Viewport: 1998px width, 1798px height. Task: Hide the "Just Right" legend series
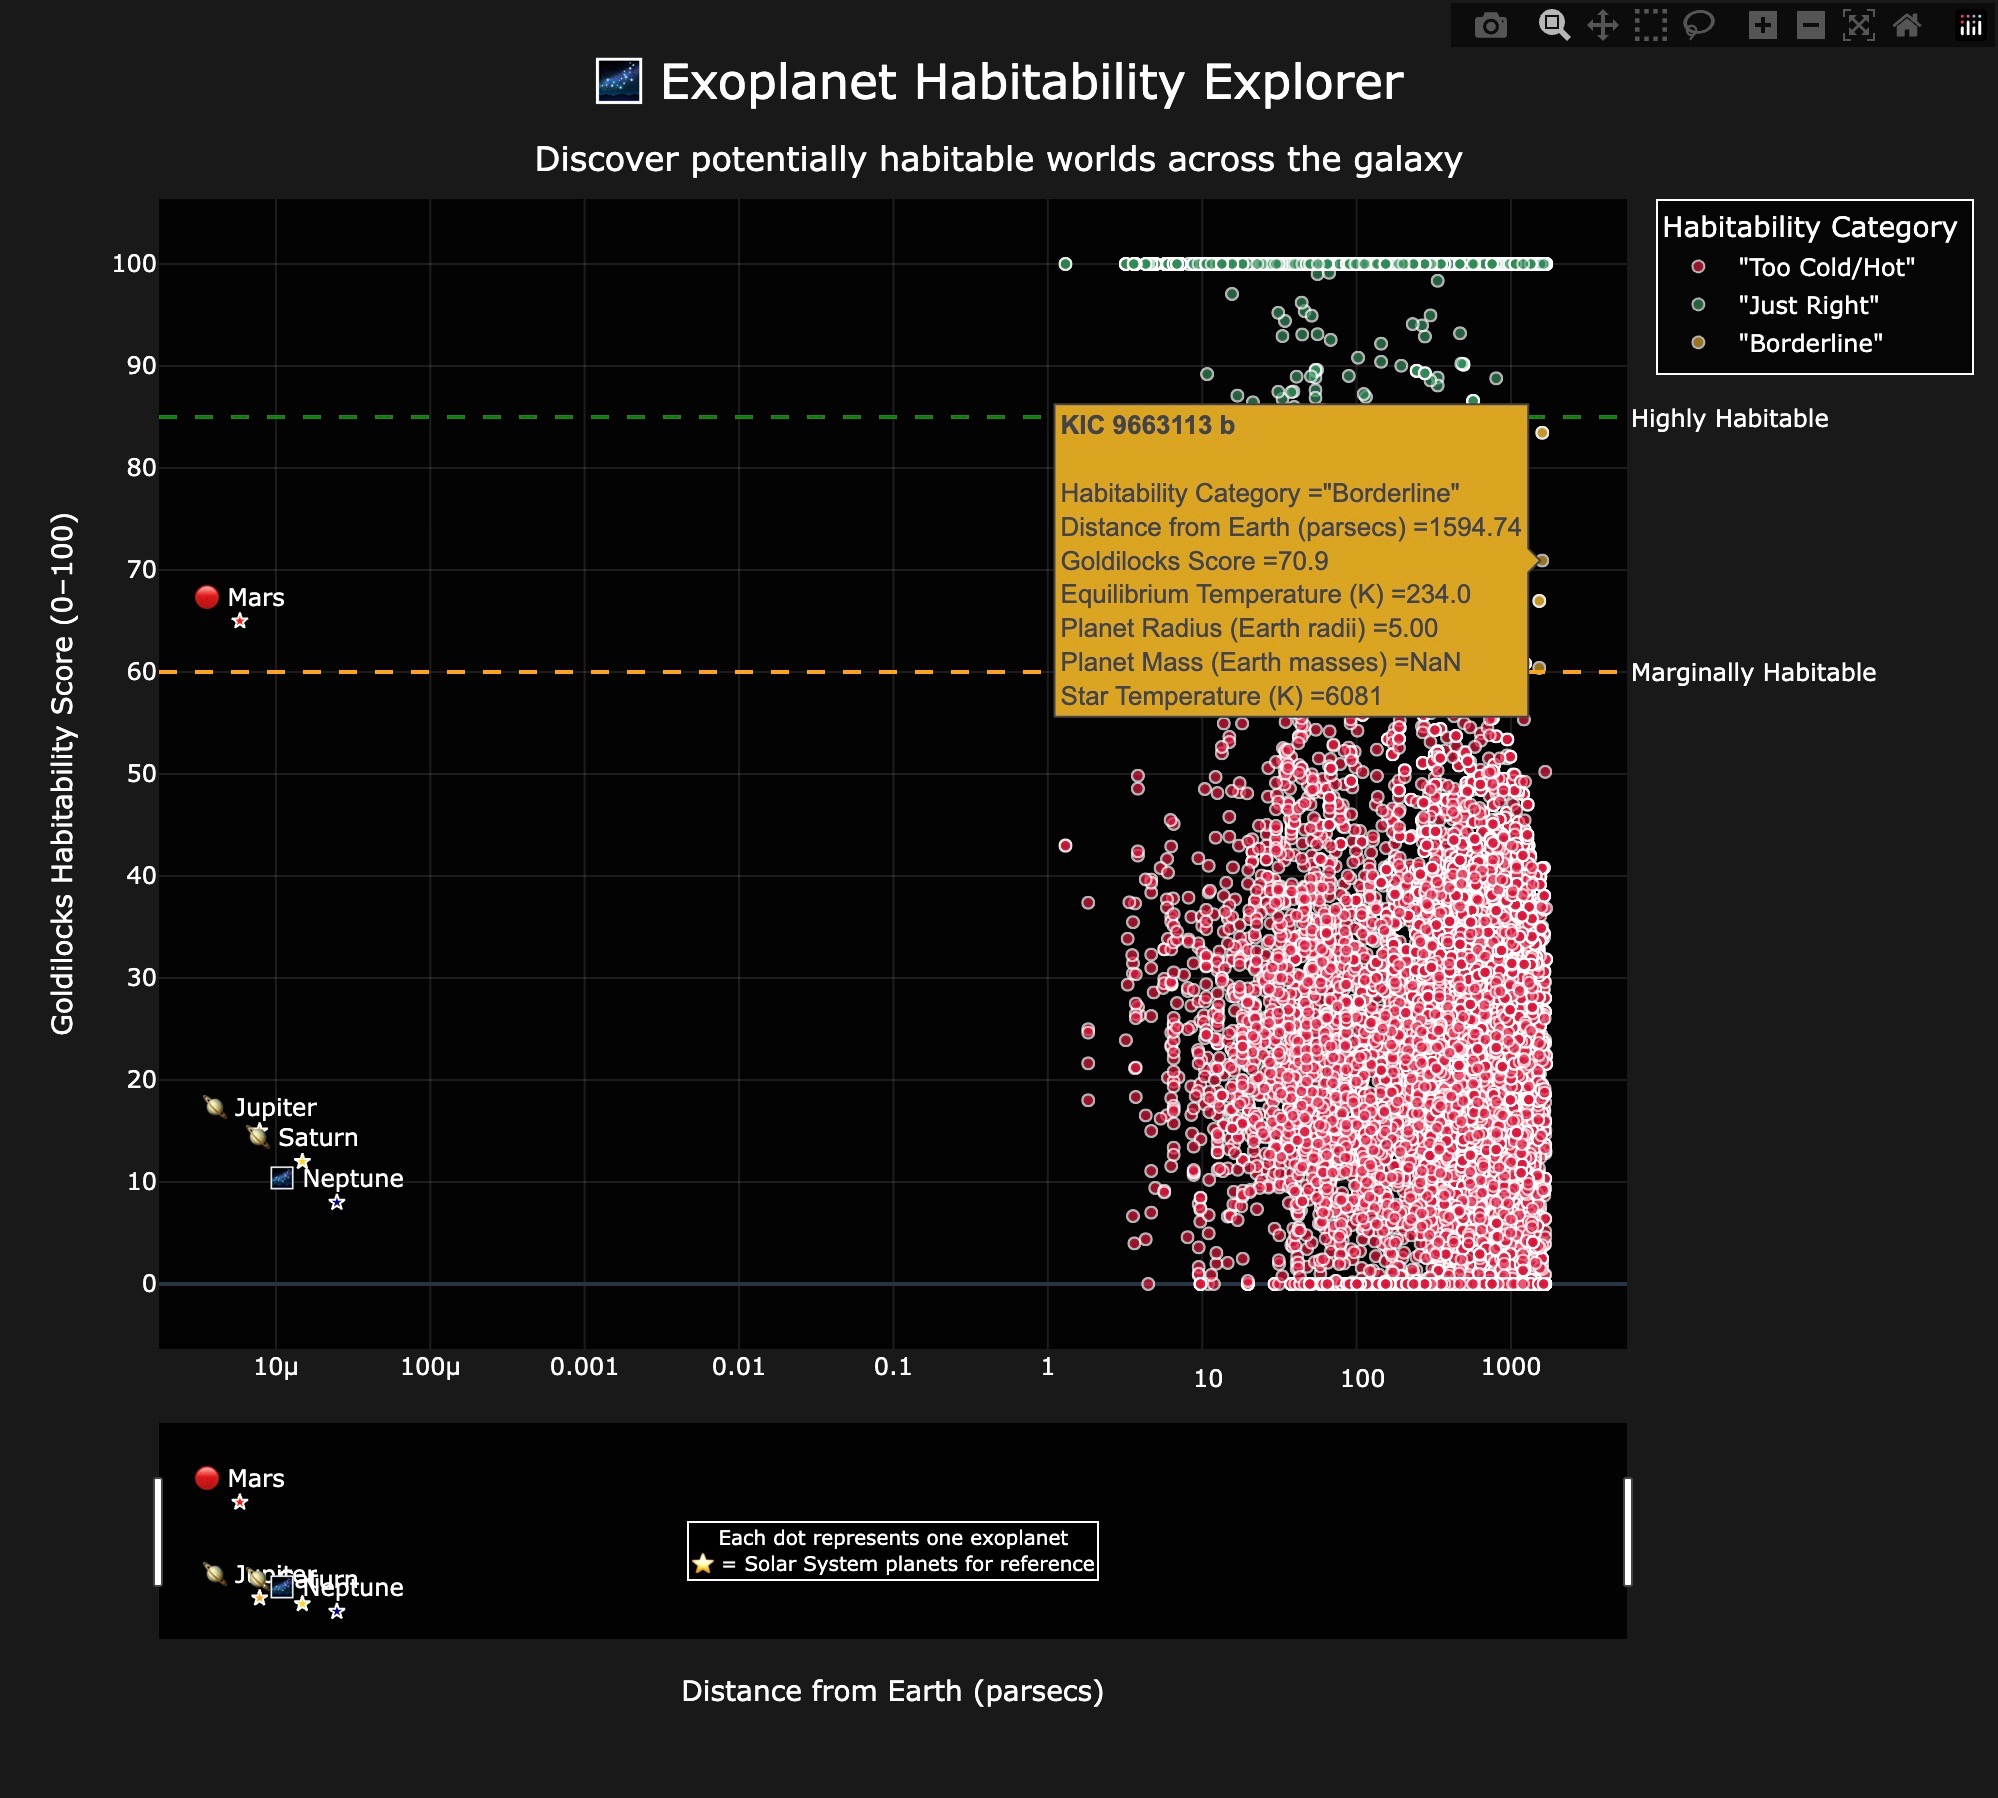point(1807,305)
